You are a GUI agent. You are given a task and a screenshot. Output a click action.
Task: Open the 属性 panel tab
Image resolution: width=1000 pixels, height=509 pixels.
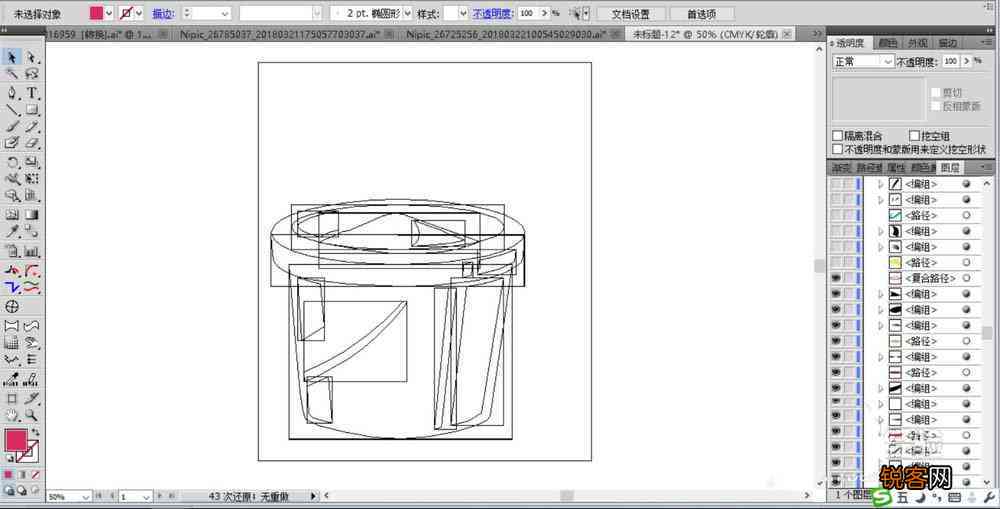click(896, 168)
